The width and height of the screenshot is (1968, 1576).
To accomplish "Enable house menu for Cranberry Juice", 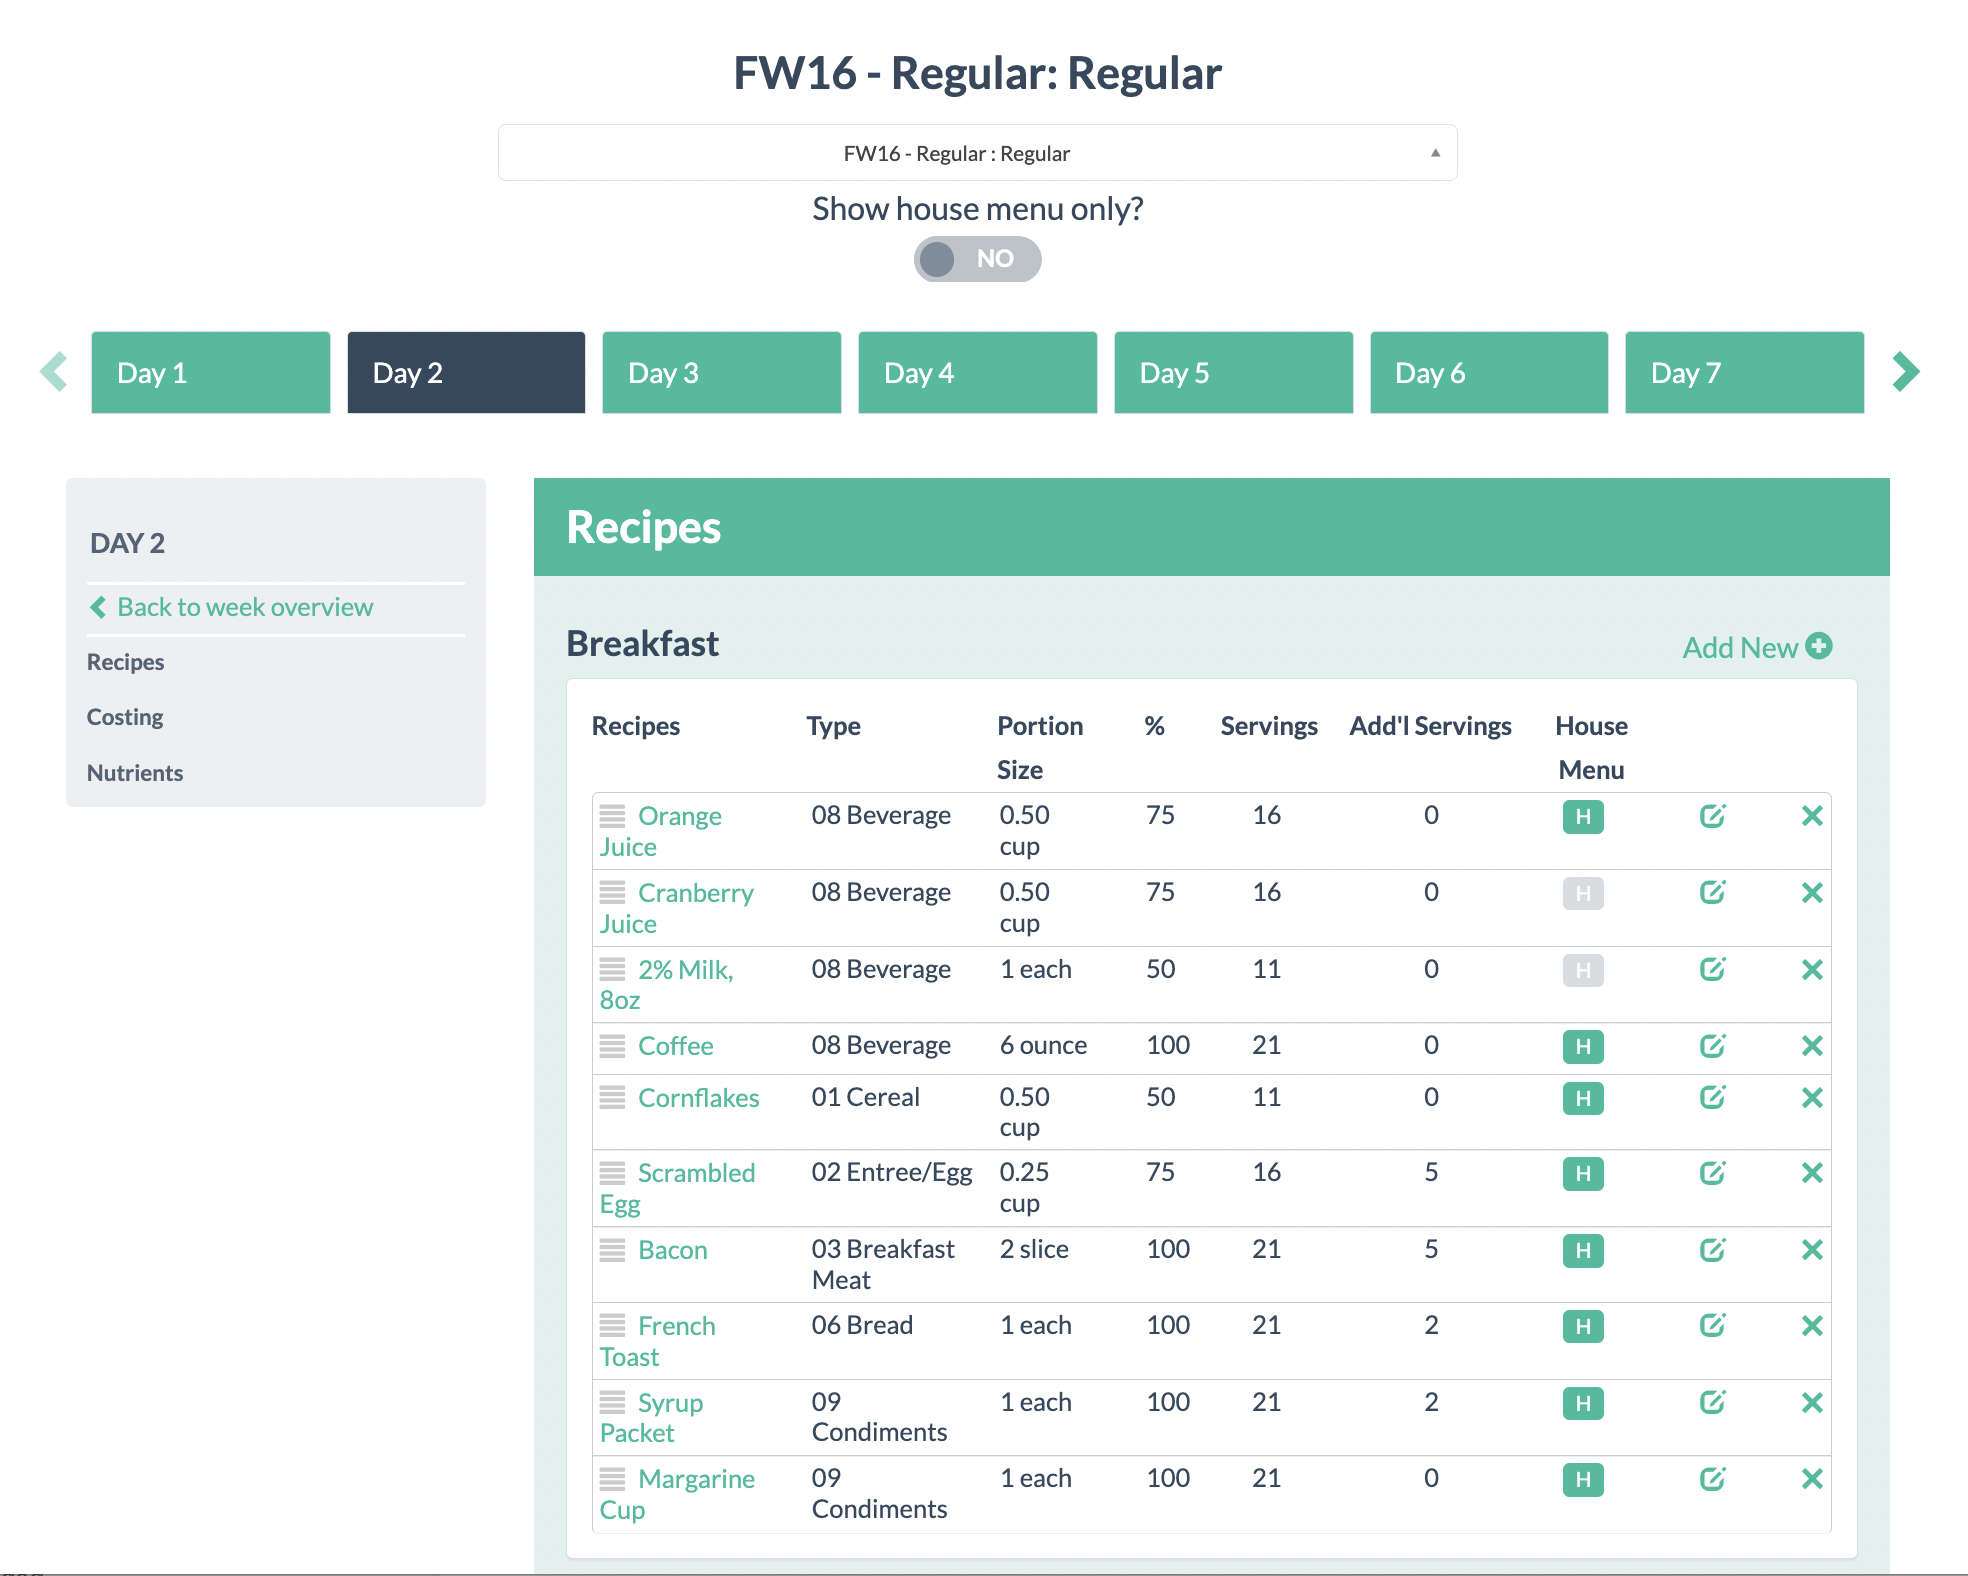I will (1582, 893).
